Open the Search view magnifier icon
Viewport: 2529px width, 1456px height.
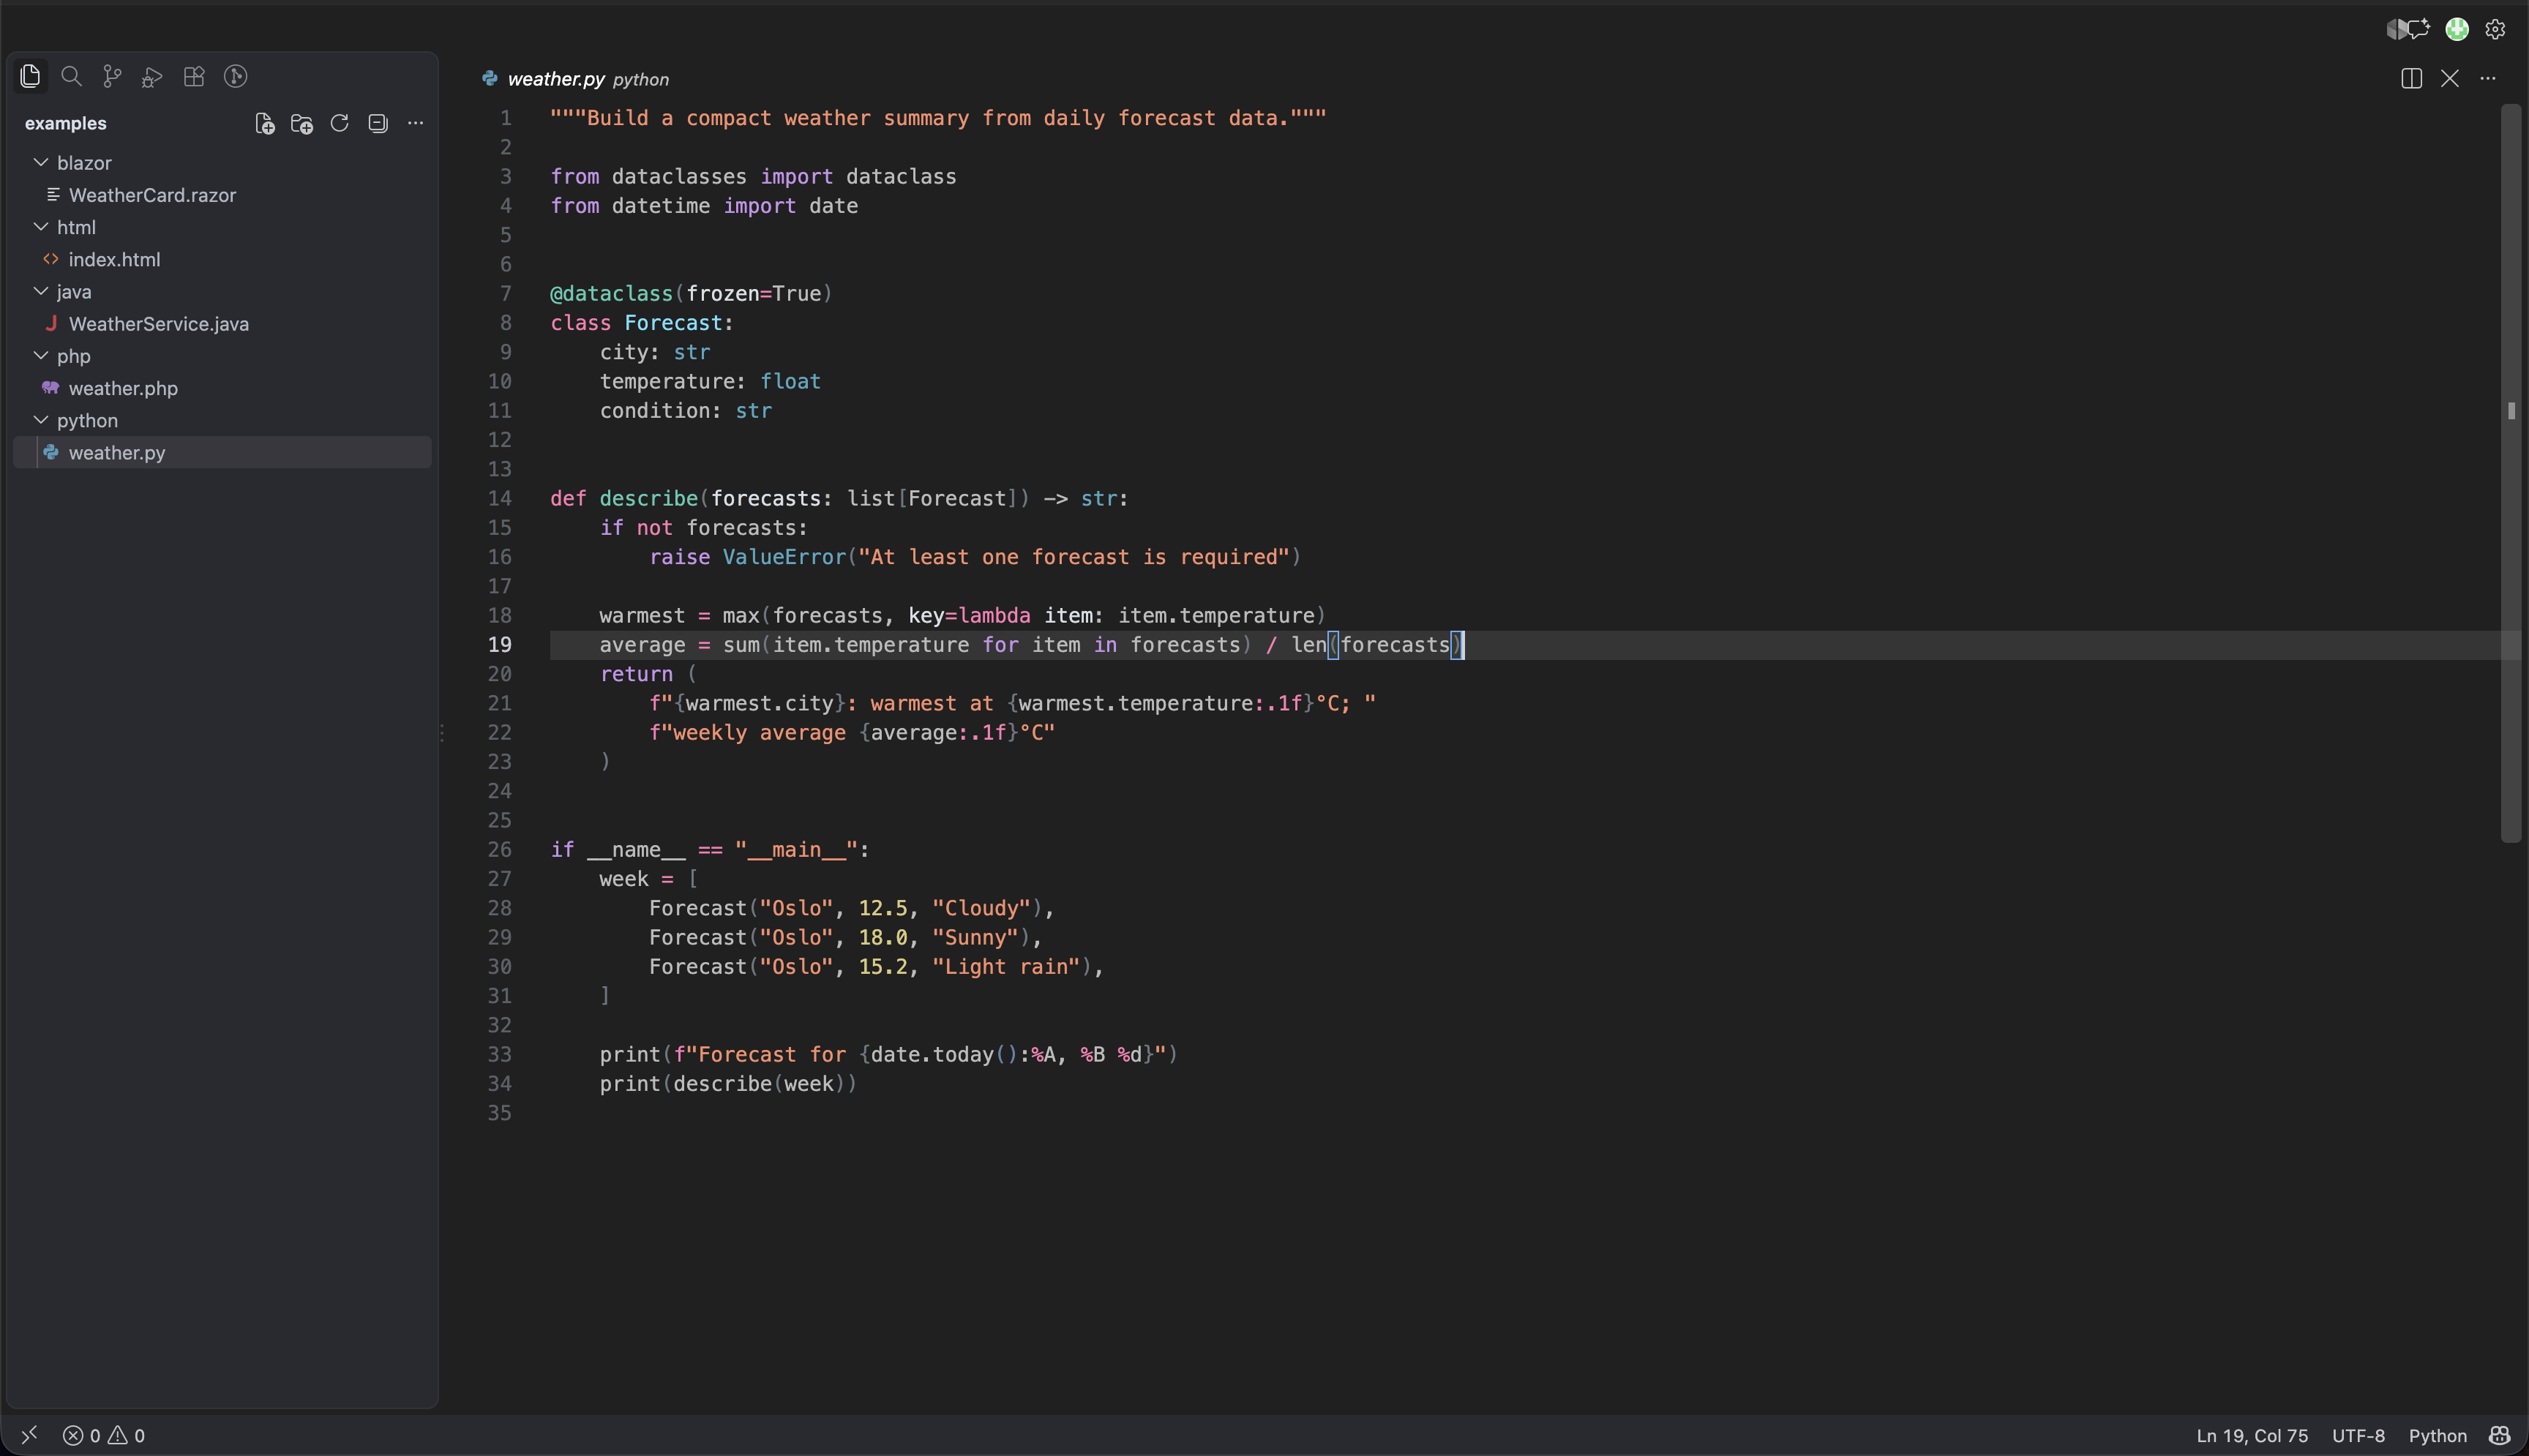tap(71, 76)
